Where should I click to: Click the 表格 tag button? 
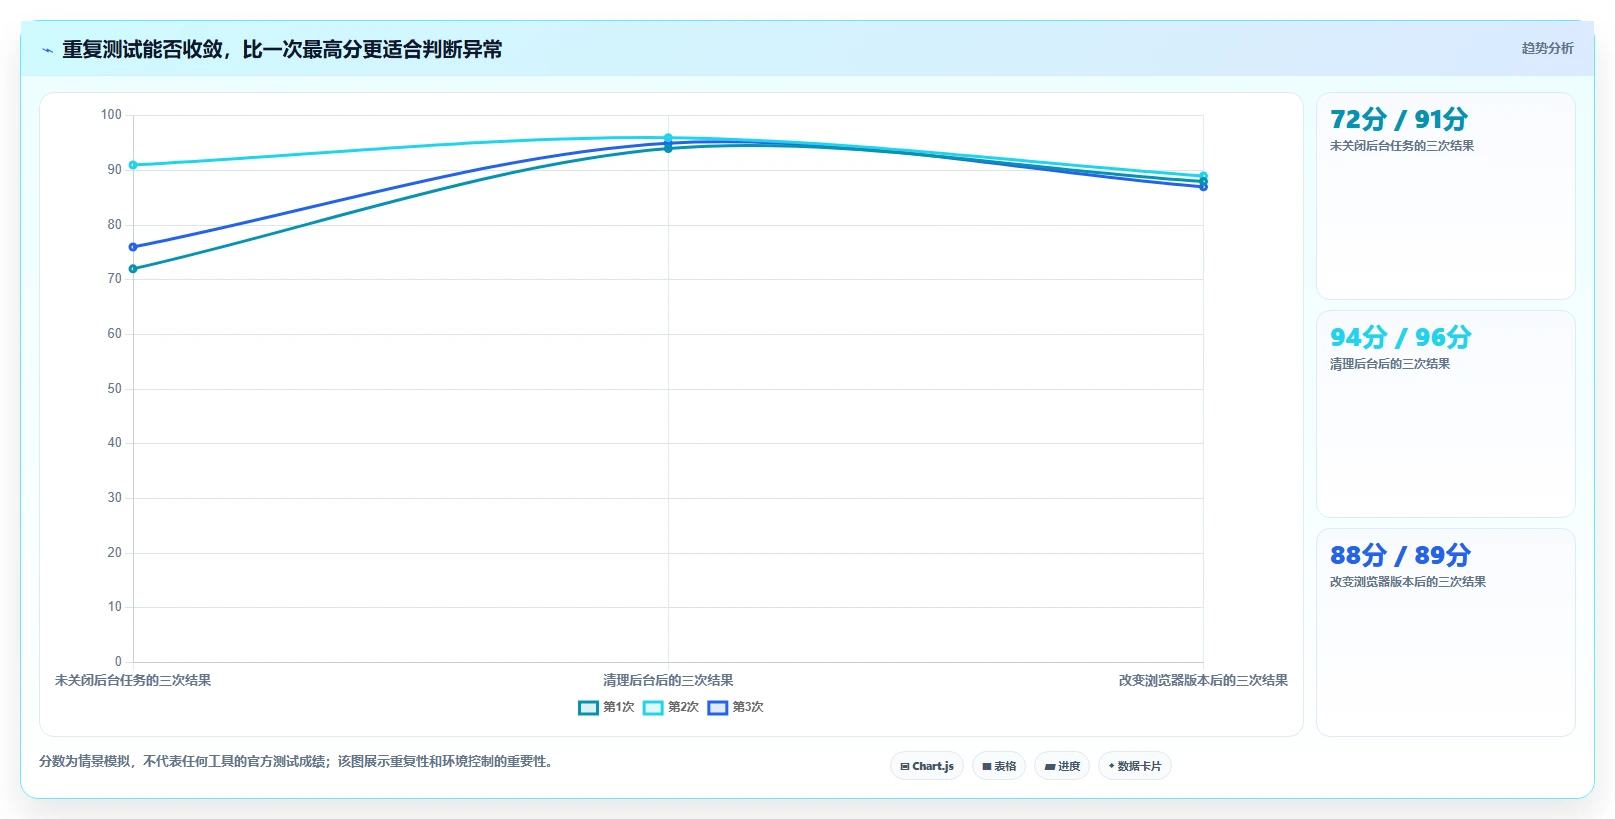click(999, 766)
